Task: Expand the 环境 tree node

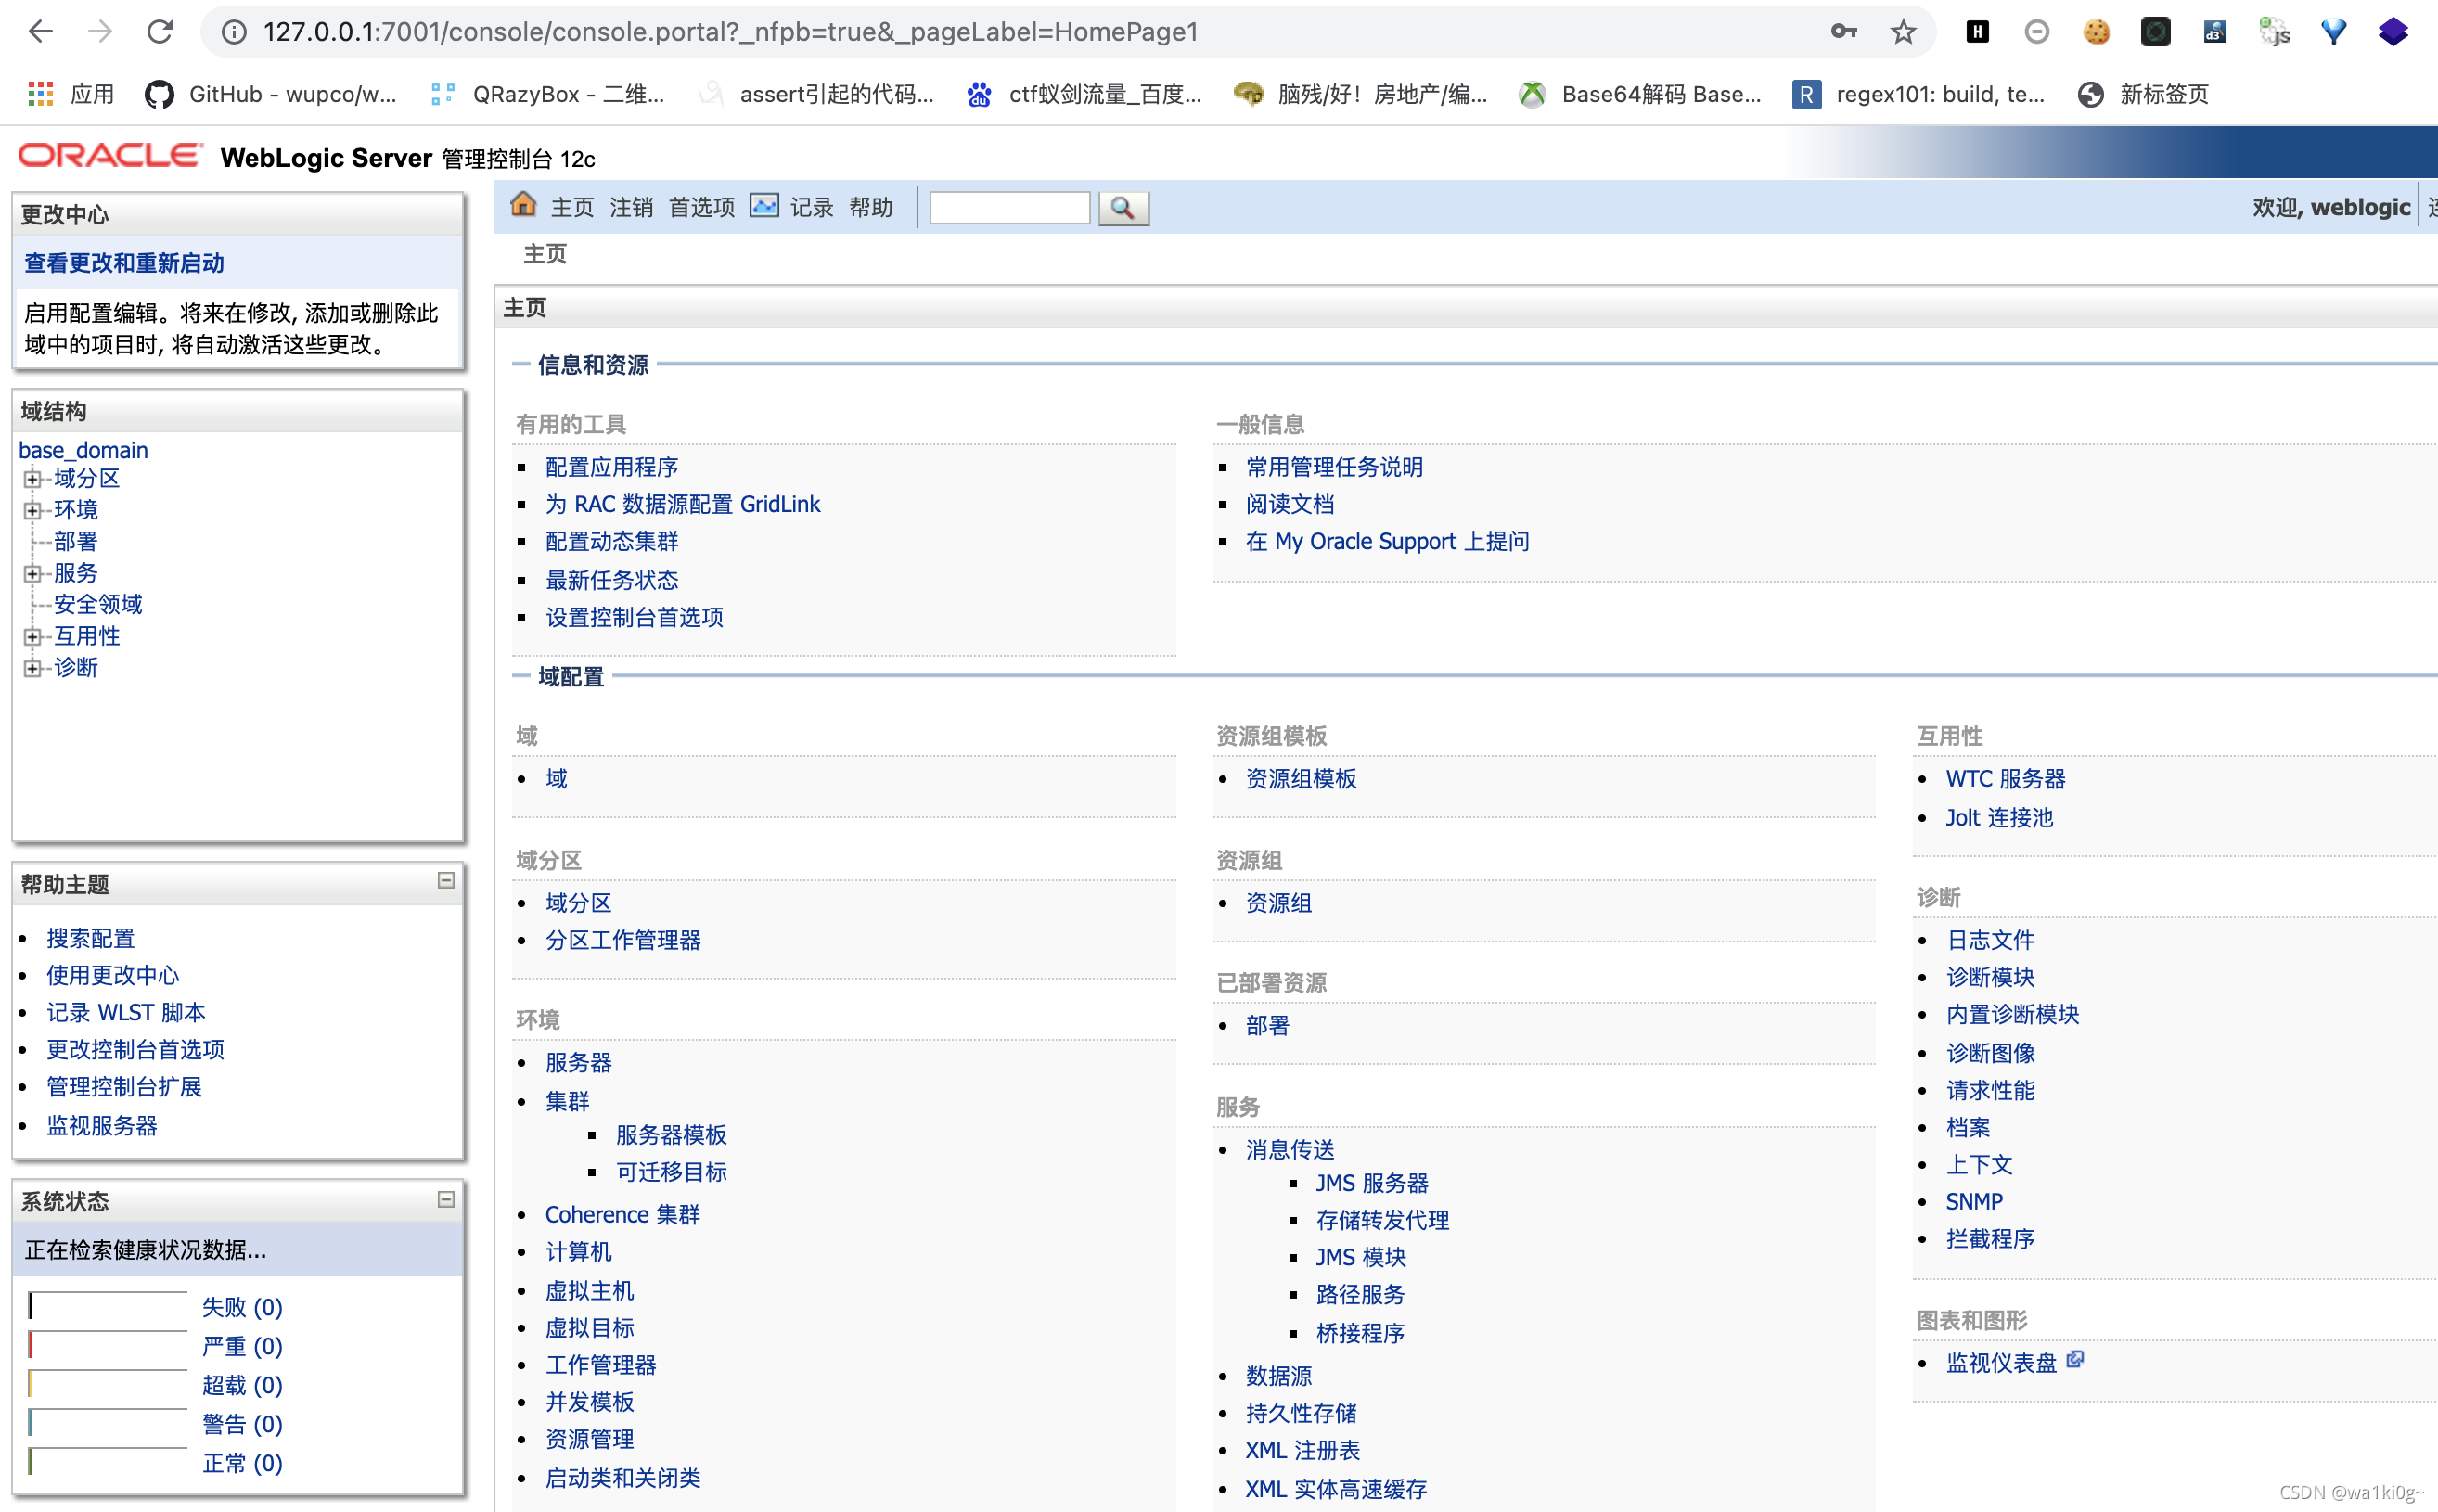Action: point(33,510)
